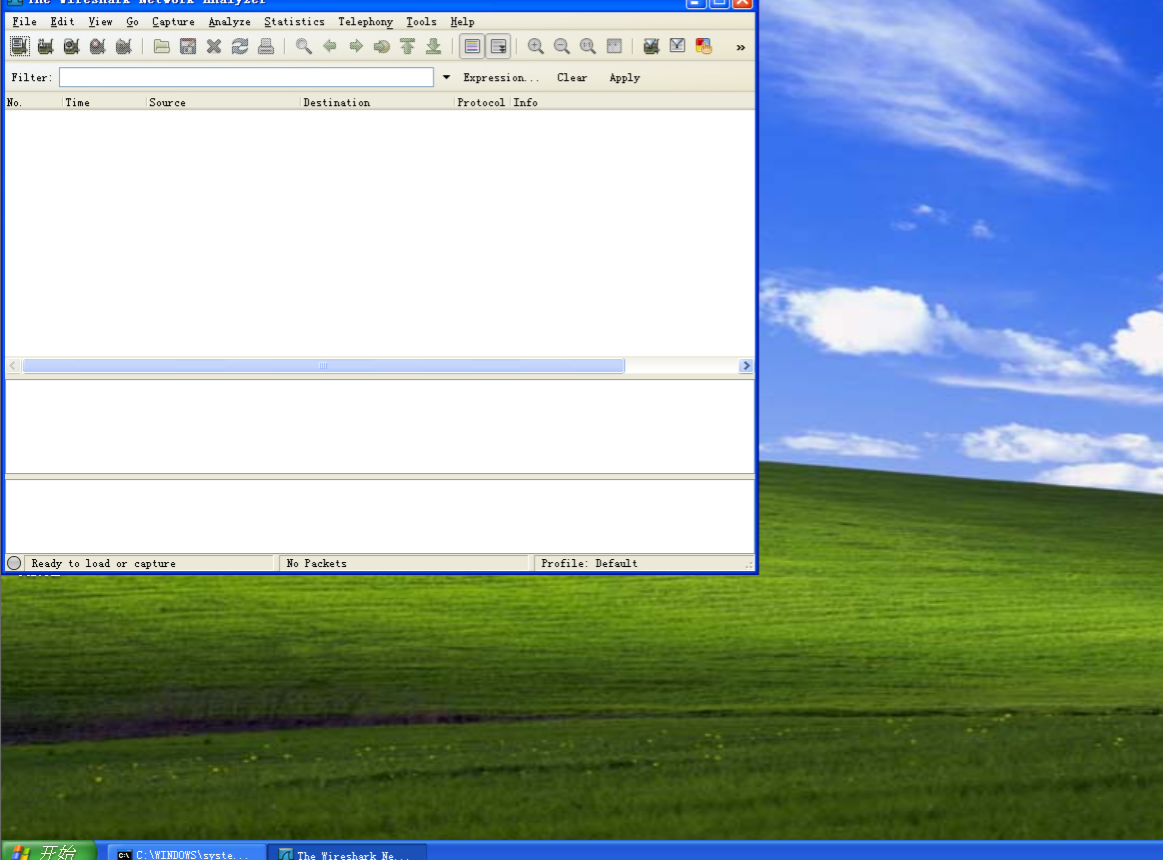The width and height of the screenshot is (1163, 860).
Task: Toggle auto scroll in live capture
Action: (498, 46)
